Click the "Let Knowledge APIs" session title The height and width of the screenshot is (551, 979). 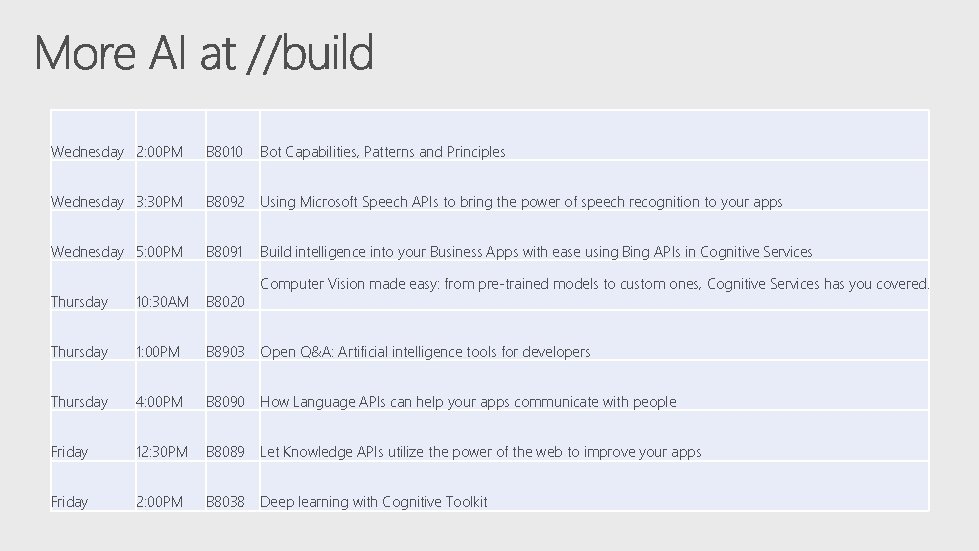coord(480,452)
